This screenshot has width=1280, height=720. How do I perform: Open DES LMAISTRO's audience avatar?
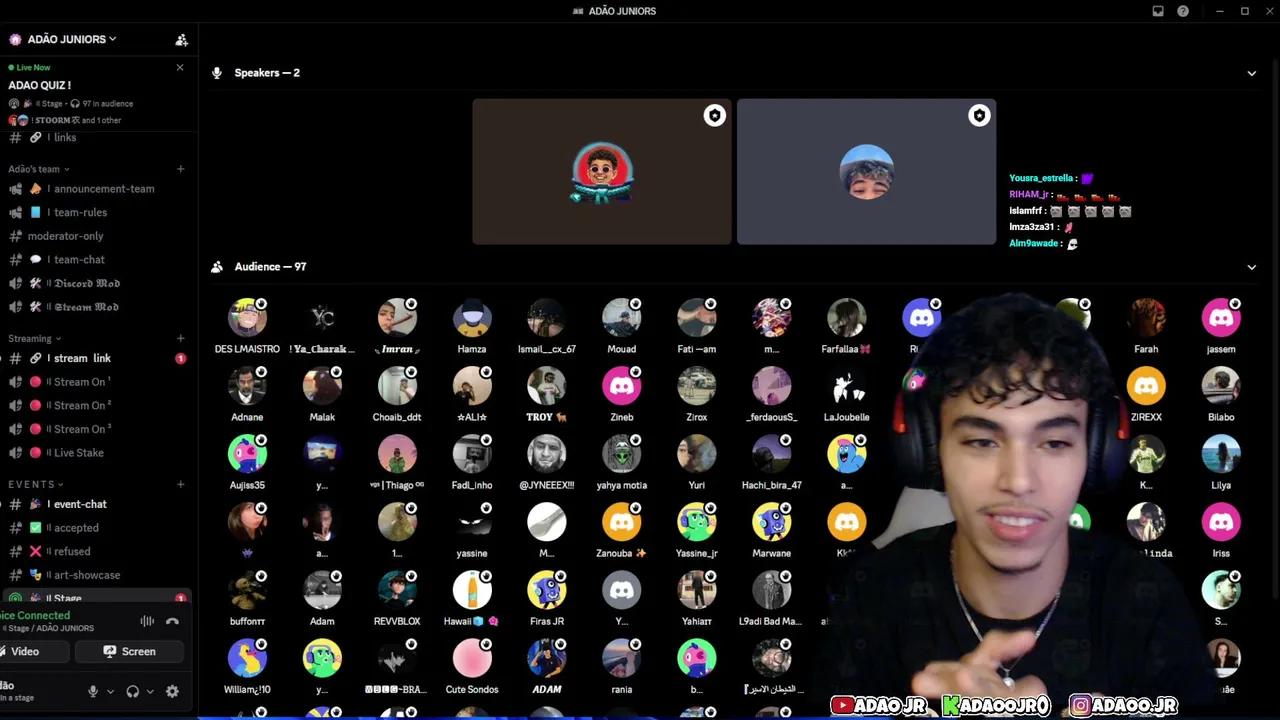tap(247, 318)
